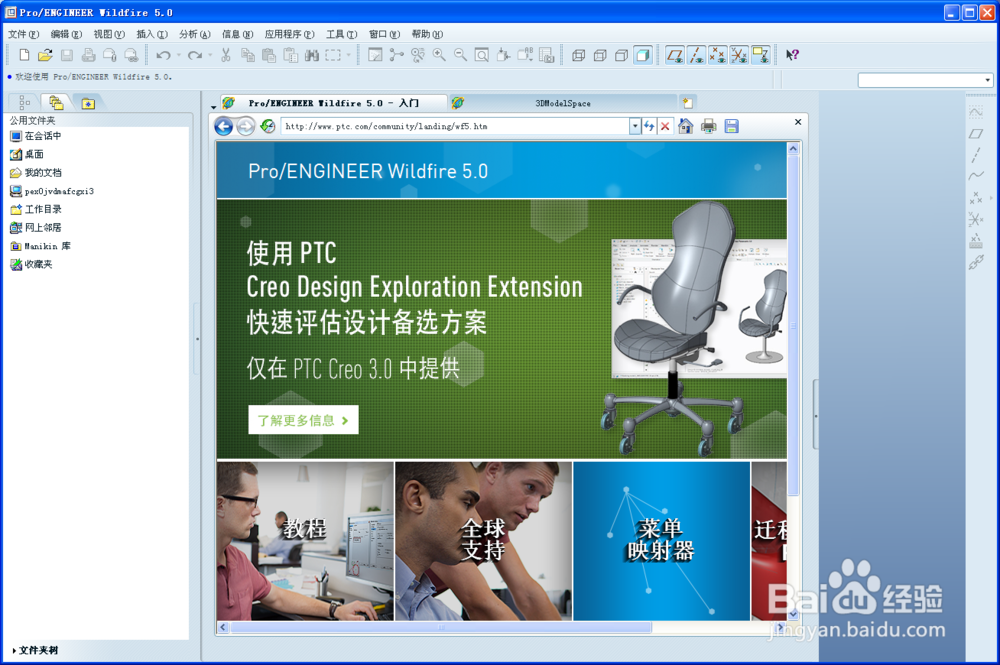This screenshot has width=1000, height=665.
Task: Stop page loading with red X icon
Action: pyautogui.click(x=665, y=126)
